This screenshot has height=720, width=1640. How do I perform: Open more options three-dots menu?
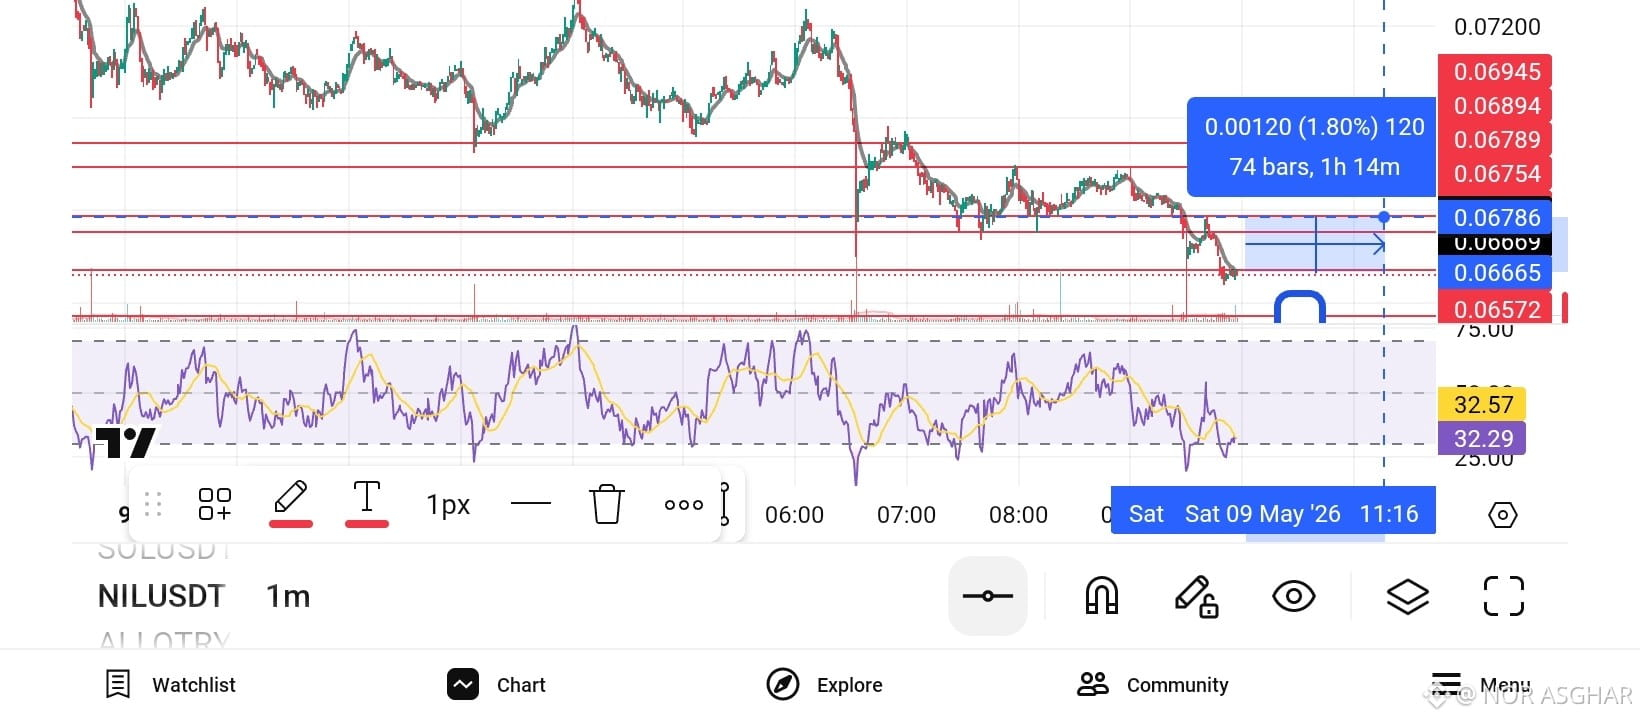pyautogui.click(x=684, y=505)
